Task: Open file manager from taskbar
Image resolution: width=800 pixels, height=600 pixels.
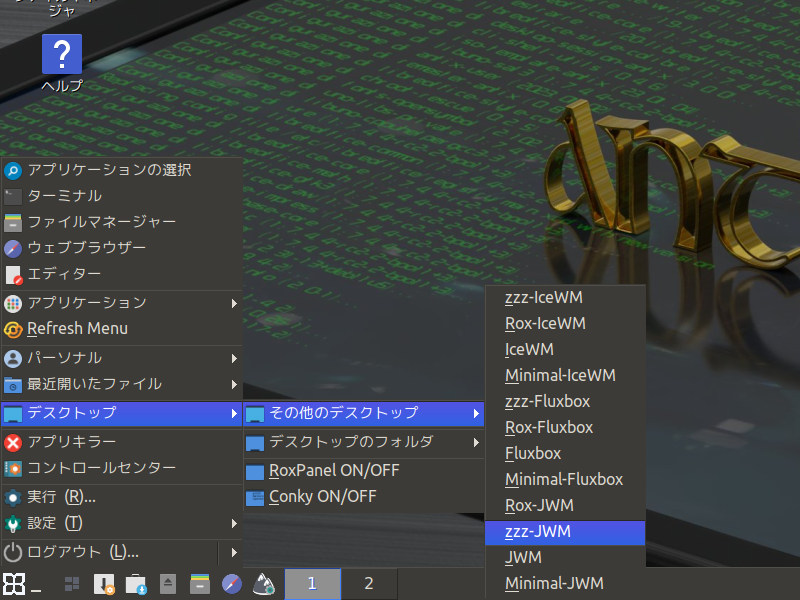Action: [x=200, y=584]
